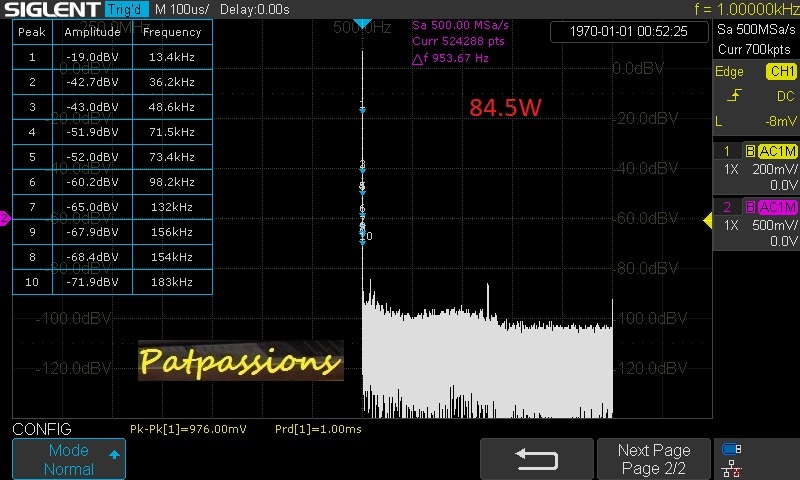
Task: Open the Mode Normal selector
Action: tap(68, 459)
